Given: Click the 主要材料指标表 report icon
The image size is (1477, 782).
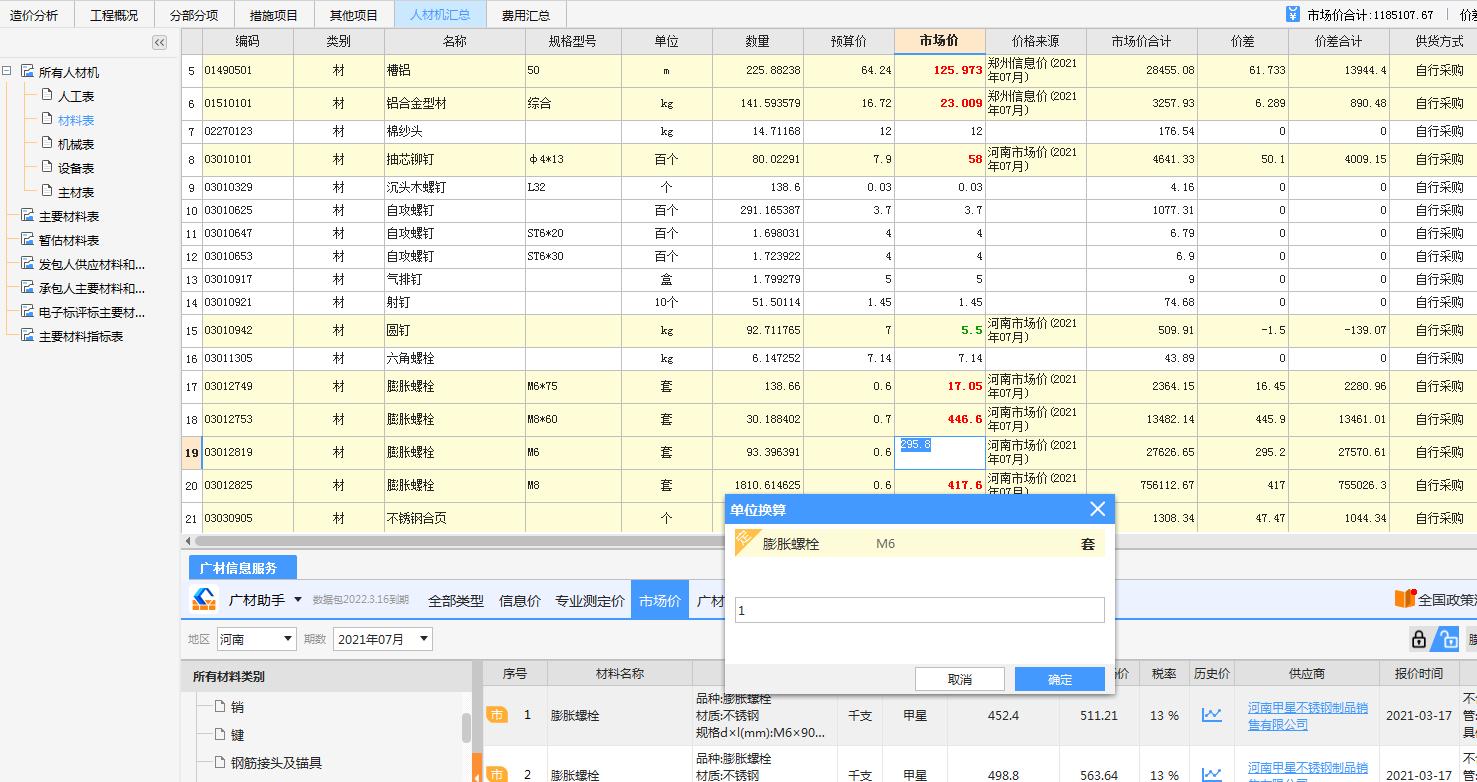Looking at the screenshot, I should 27,336.
